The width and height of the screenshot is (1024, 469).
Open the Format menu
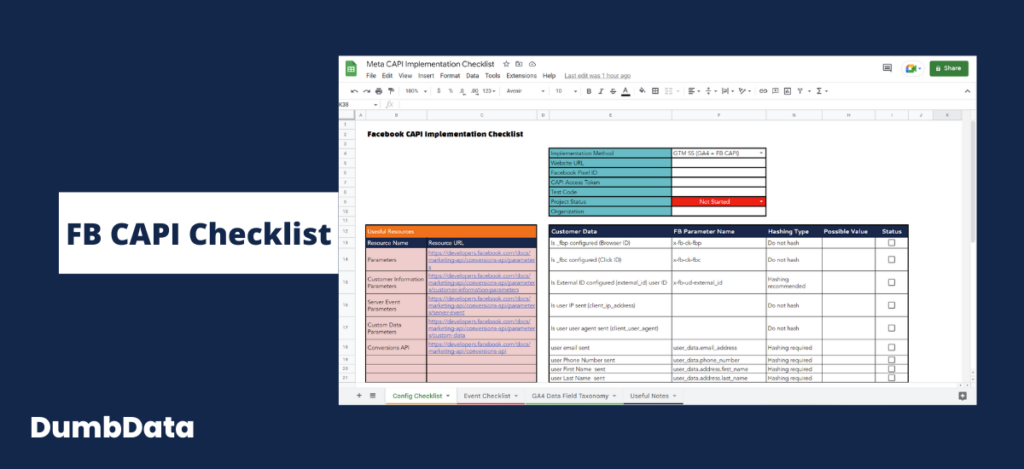[x=450, y=76]
